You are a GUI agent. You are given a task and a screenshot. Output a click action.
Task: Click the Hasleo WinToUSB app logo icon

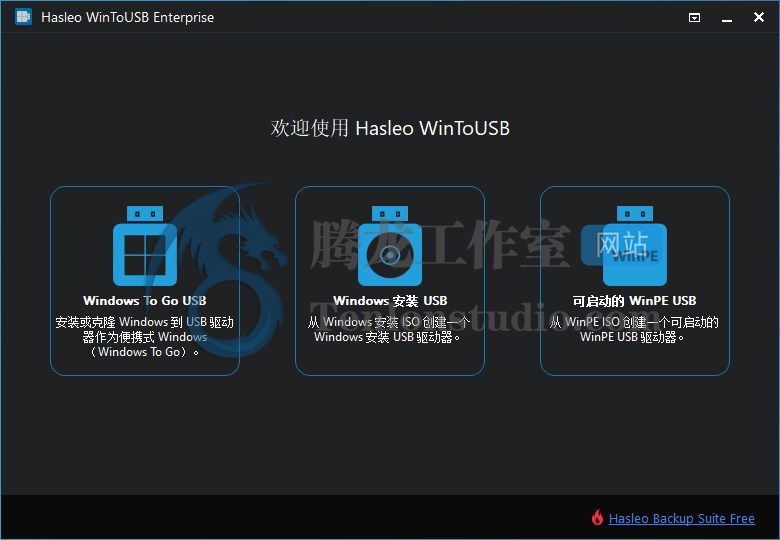(x=23, y=17)
